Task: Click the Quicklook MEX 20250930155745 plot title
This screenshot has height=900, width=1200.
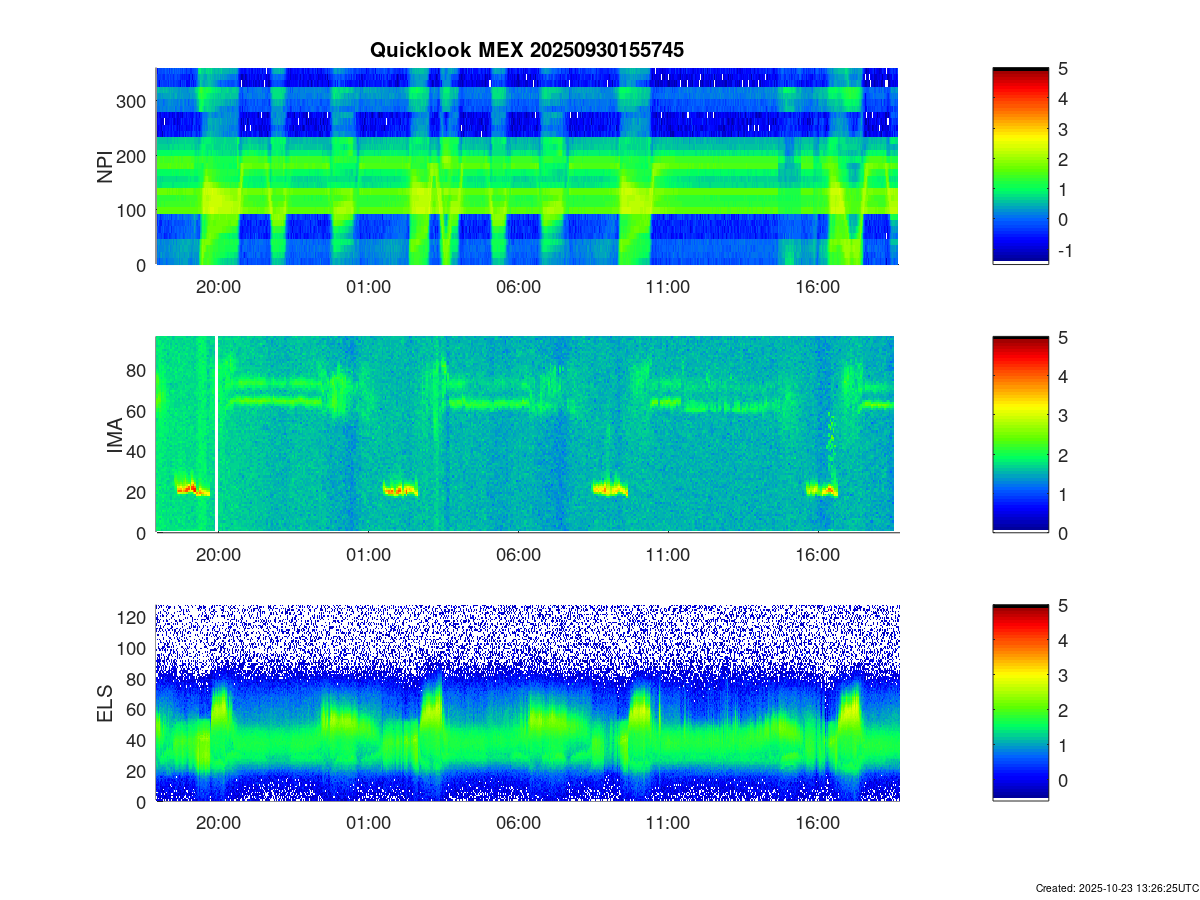Action: pos(526,50)
